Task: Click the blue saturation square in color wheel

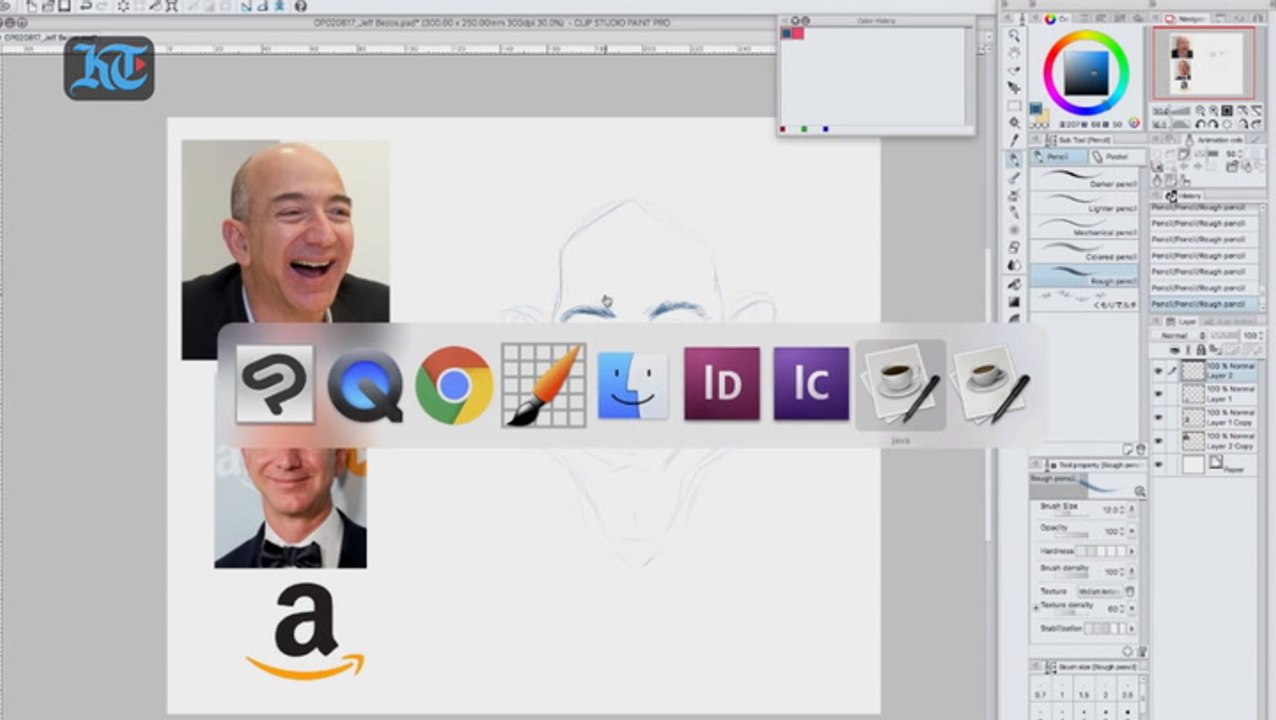Action: 1086,73
